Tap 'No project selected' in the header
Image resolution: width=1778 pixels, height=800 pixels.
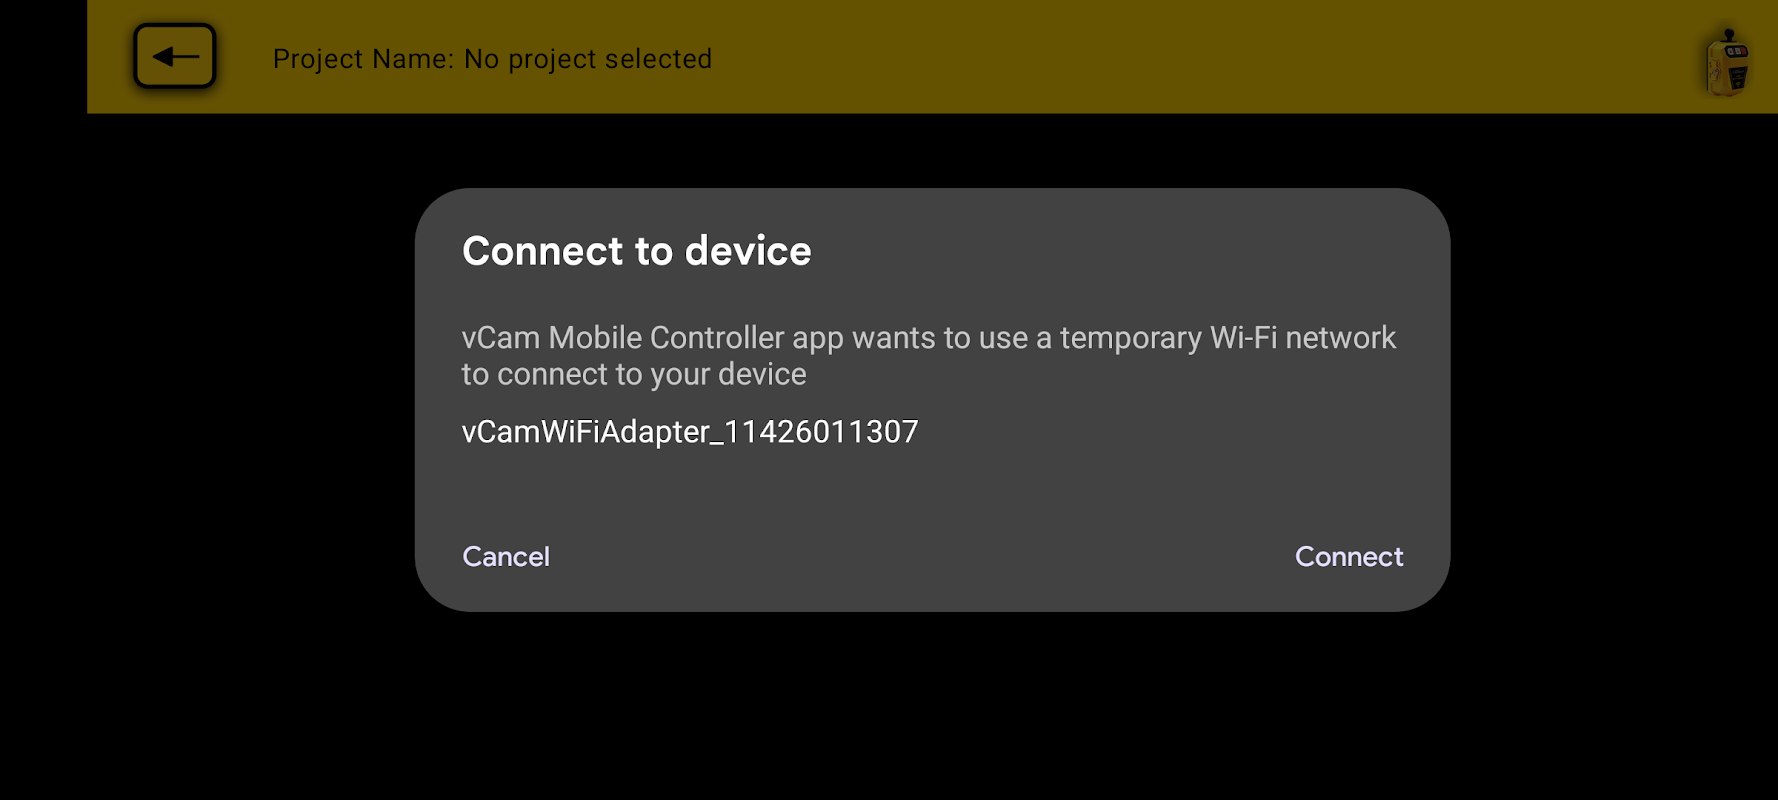pos(588,59)
